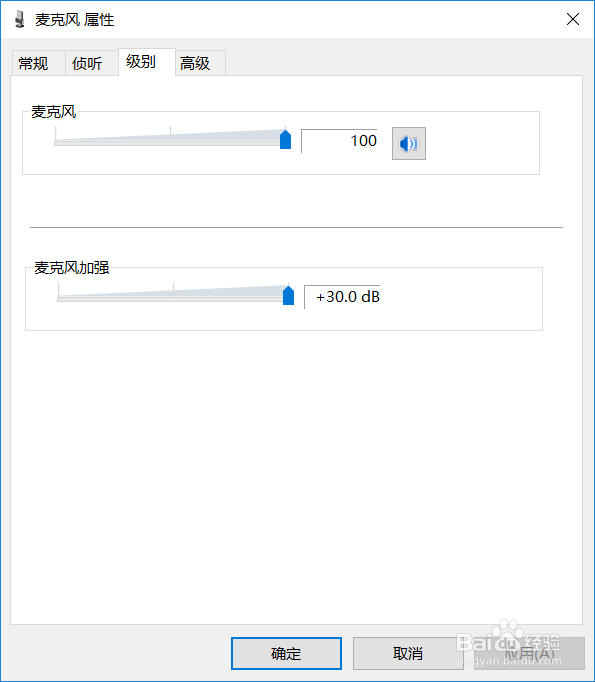This screenshot has width=595, height=682.
Task: Click the boost value field showing +30.0 dB
Action: (x=342, y=297)
